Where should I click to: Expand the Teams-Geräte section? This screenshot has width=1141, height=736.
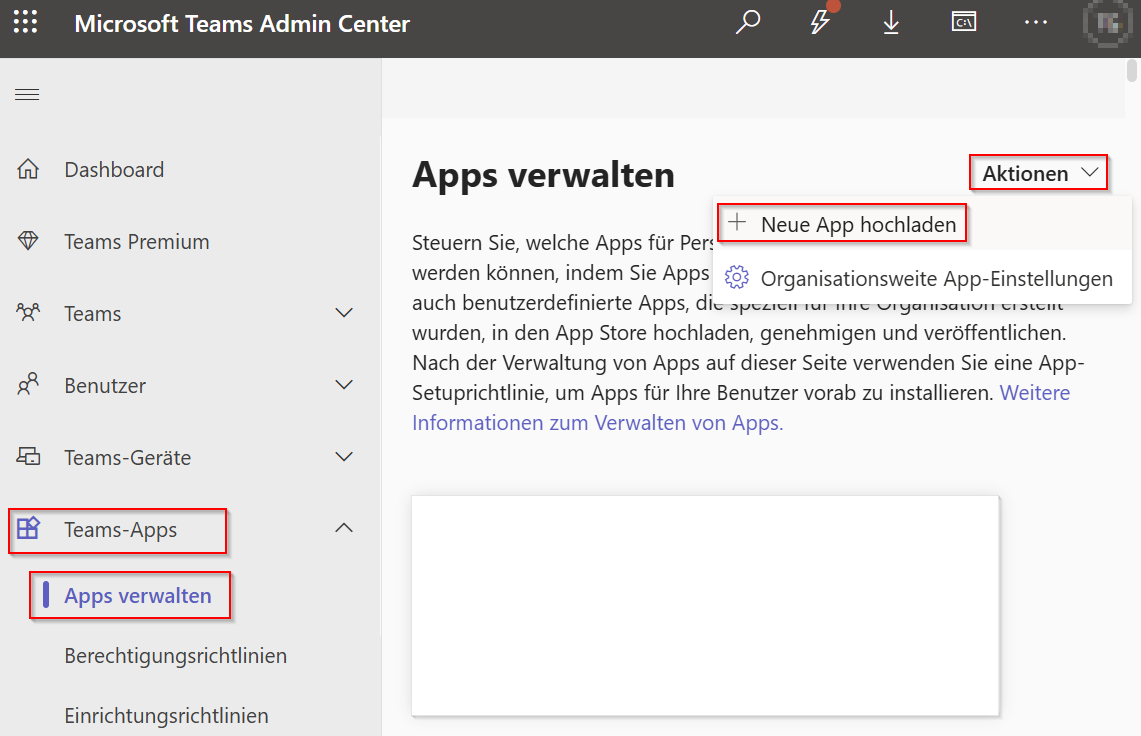344,457
